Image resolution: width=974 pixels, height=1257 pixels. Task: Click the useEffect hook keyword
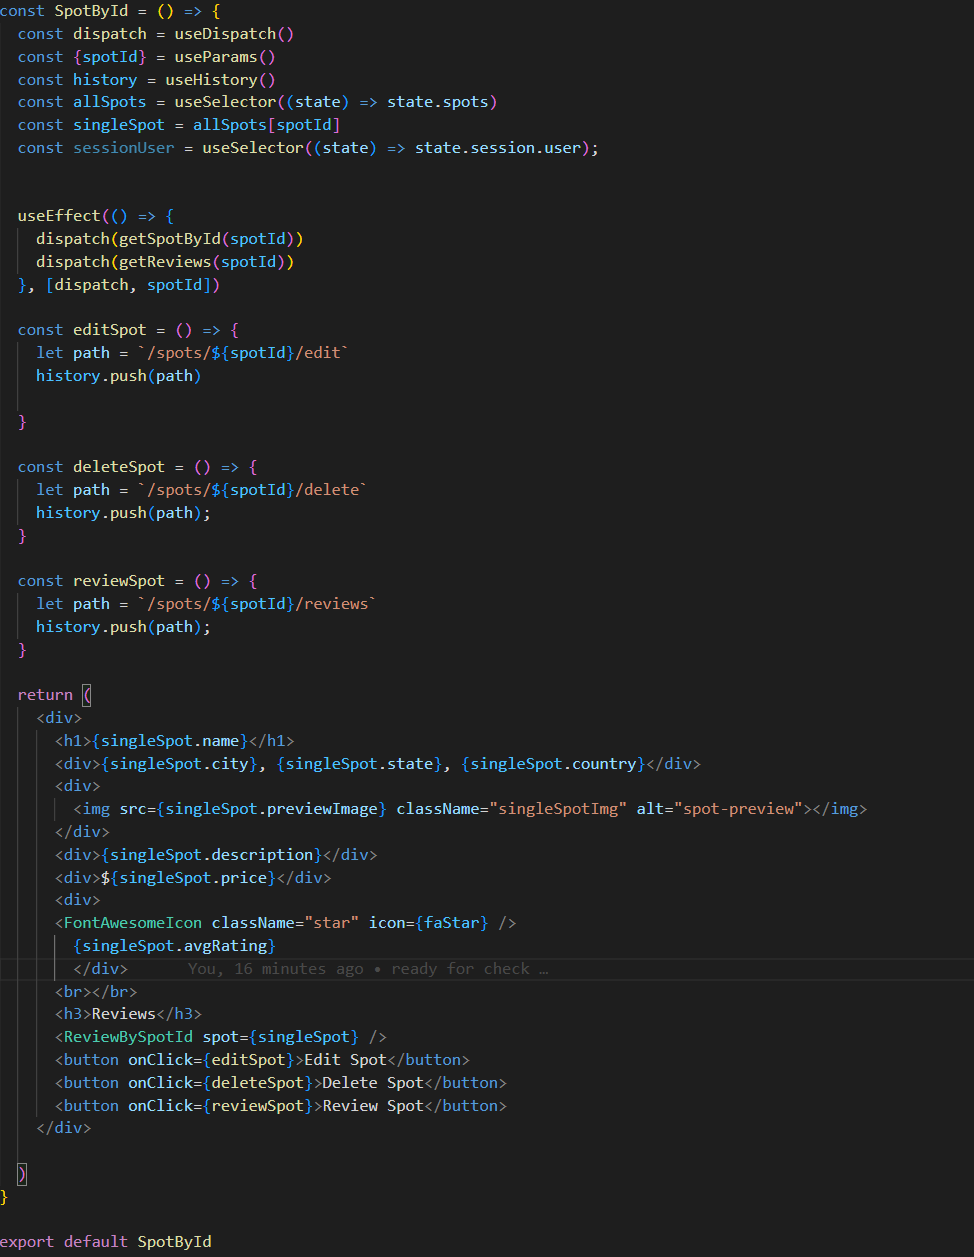(x=57, y=215)
